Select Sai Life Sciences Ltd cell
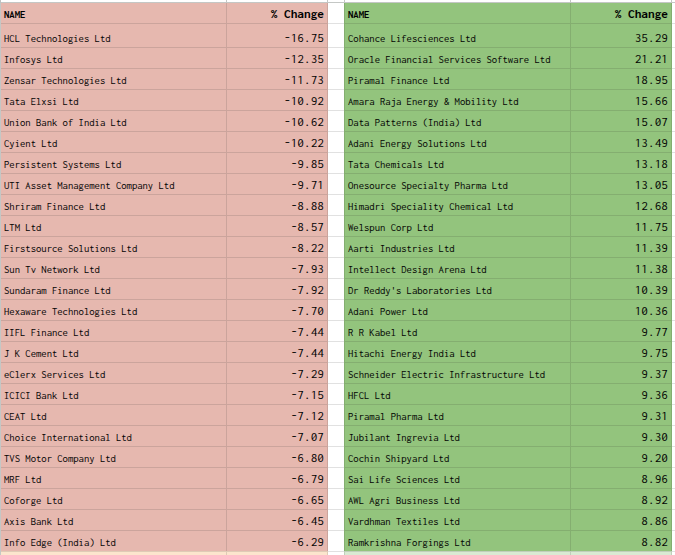This screenshot has width=675, height=555. coord(458,479)
